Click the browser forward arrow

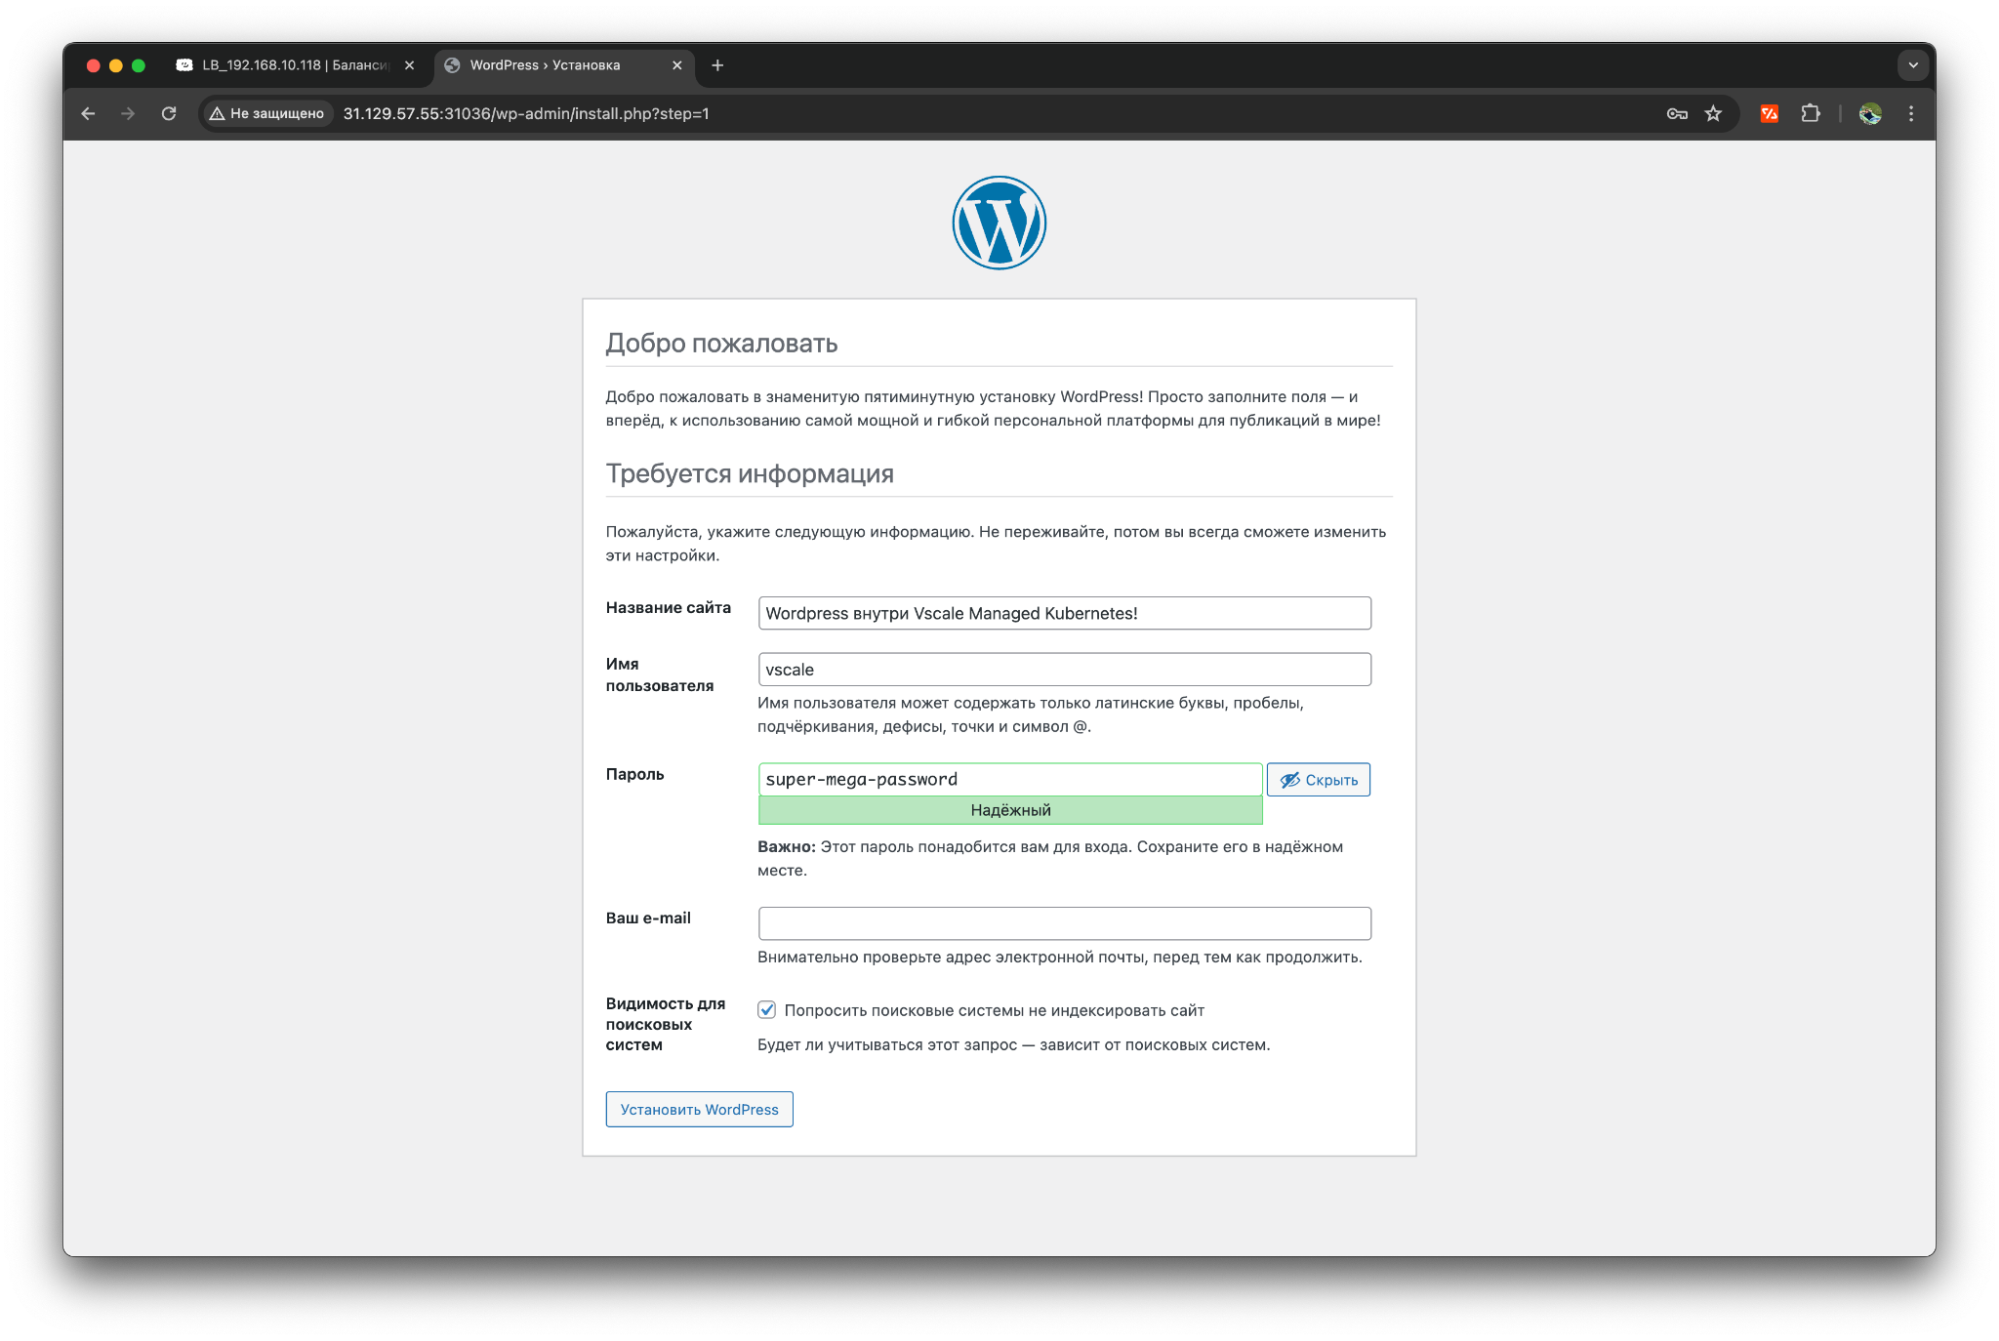[128, 114]
